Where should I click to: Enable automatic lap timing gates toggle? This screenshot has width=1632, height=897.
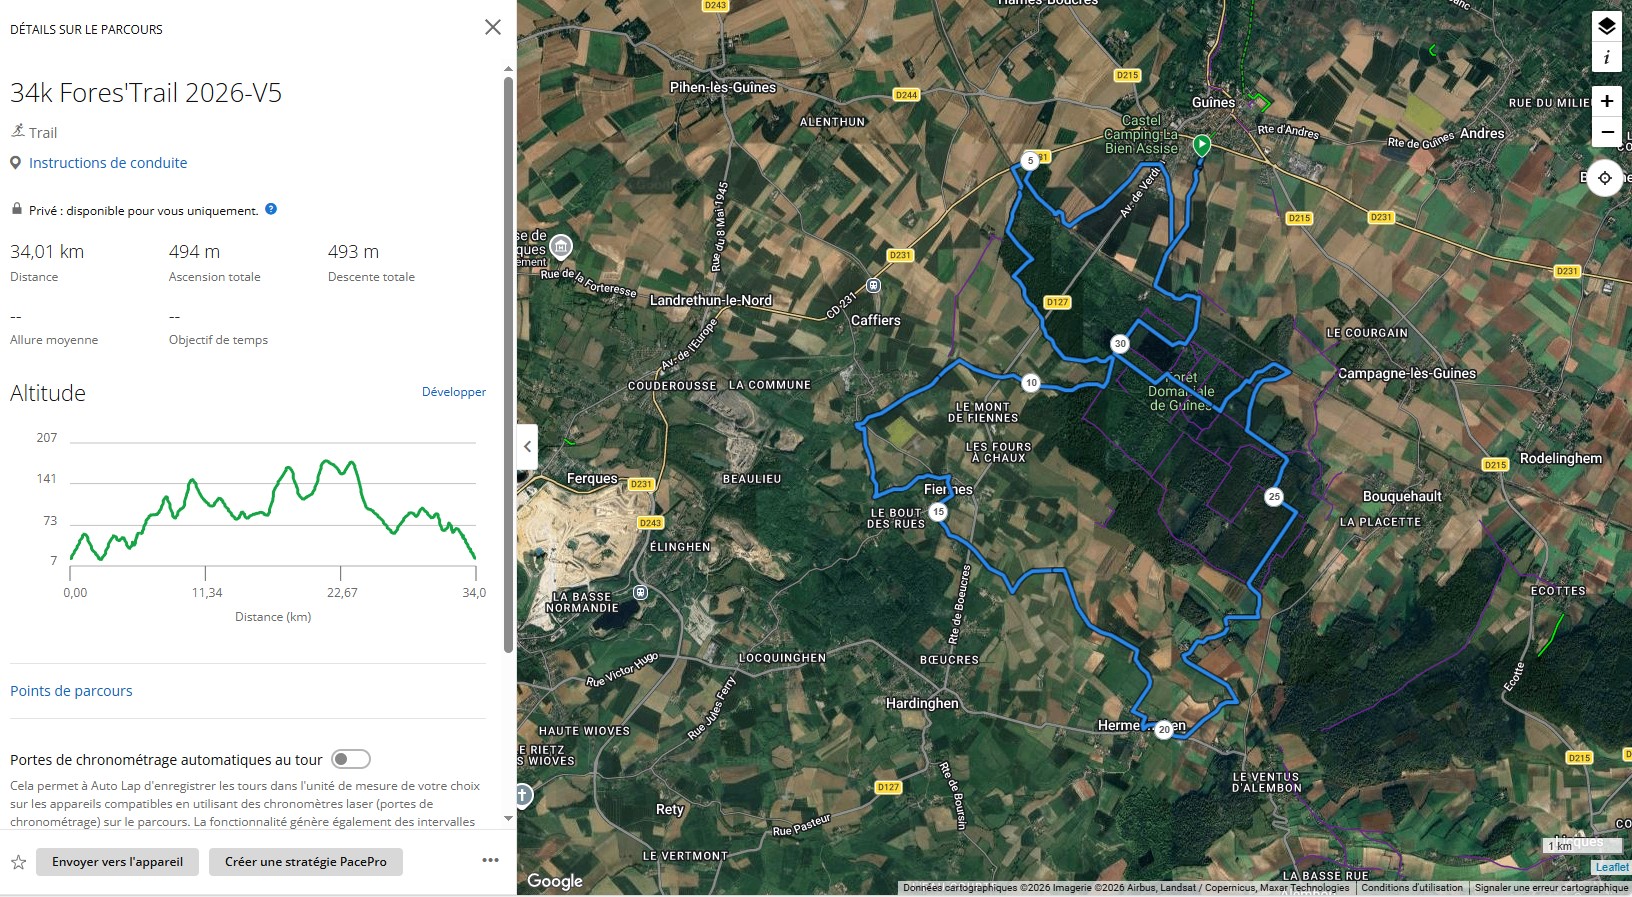click(x=351, y=759)
